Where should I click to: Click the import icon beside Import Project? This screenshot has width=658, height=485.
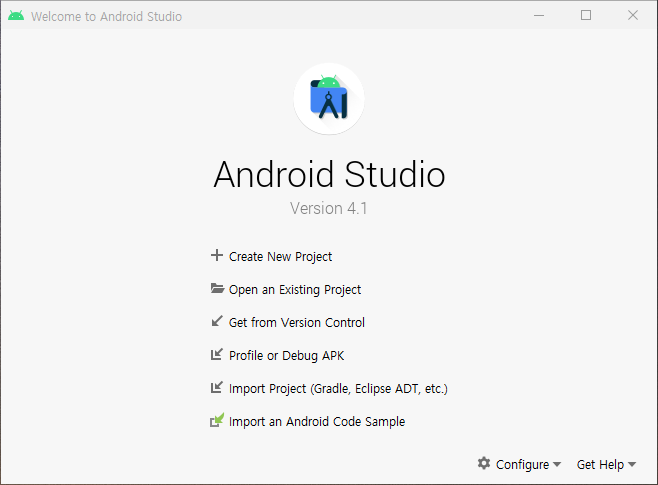click(217, 387)
